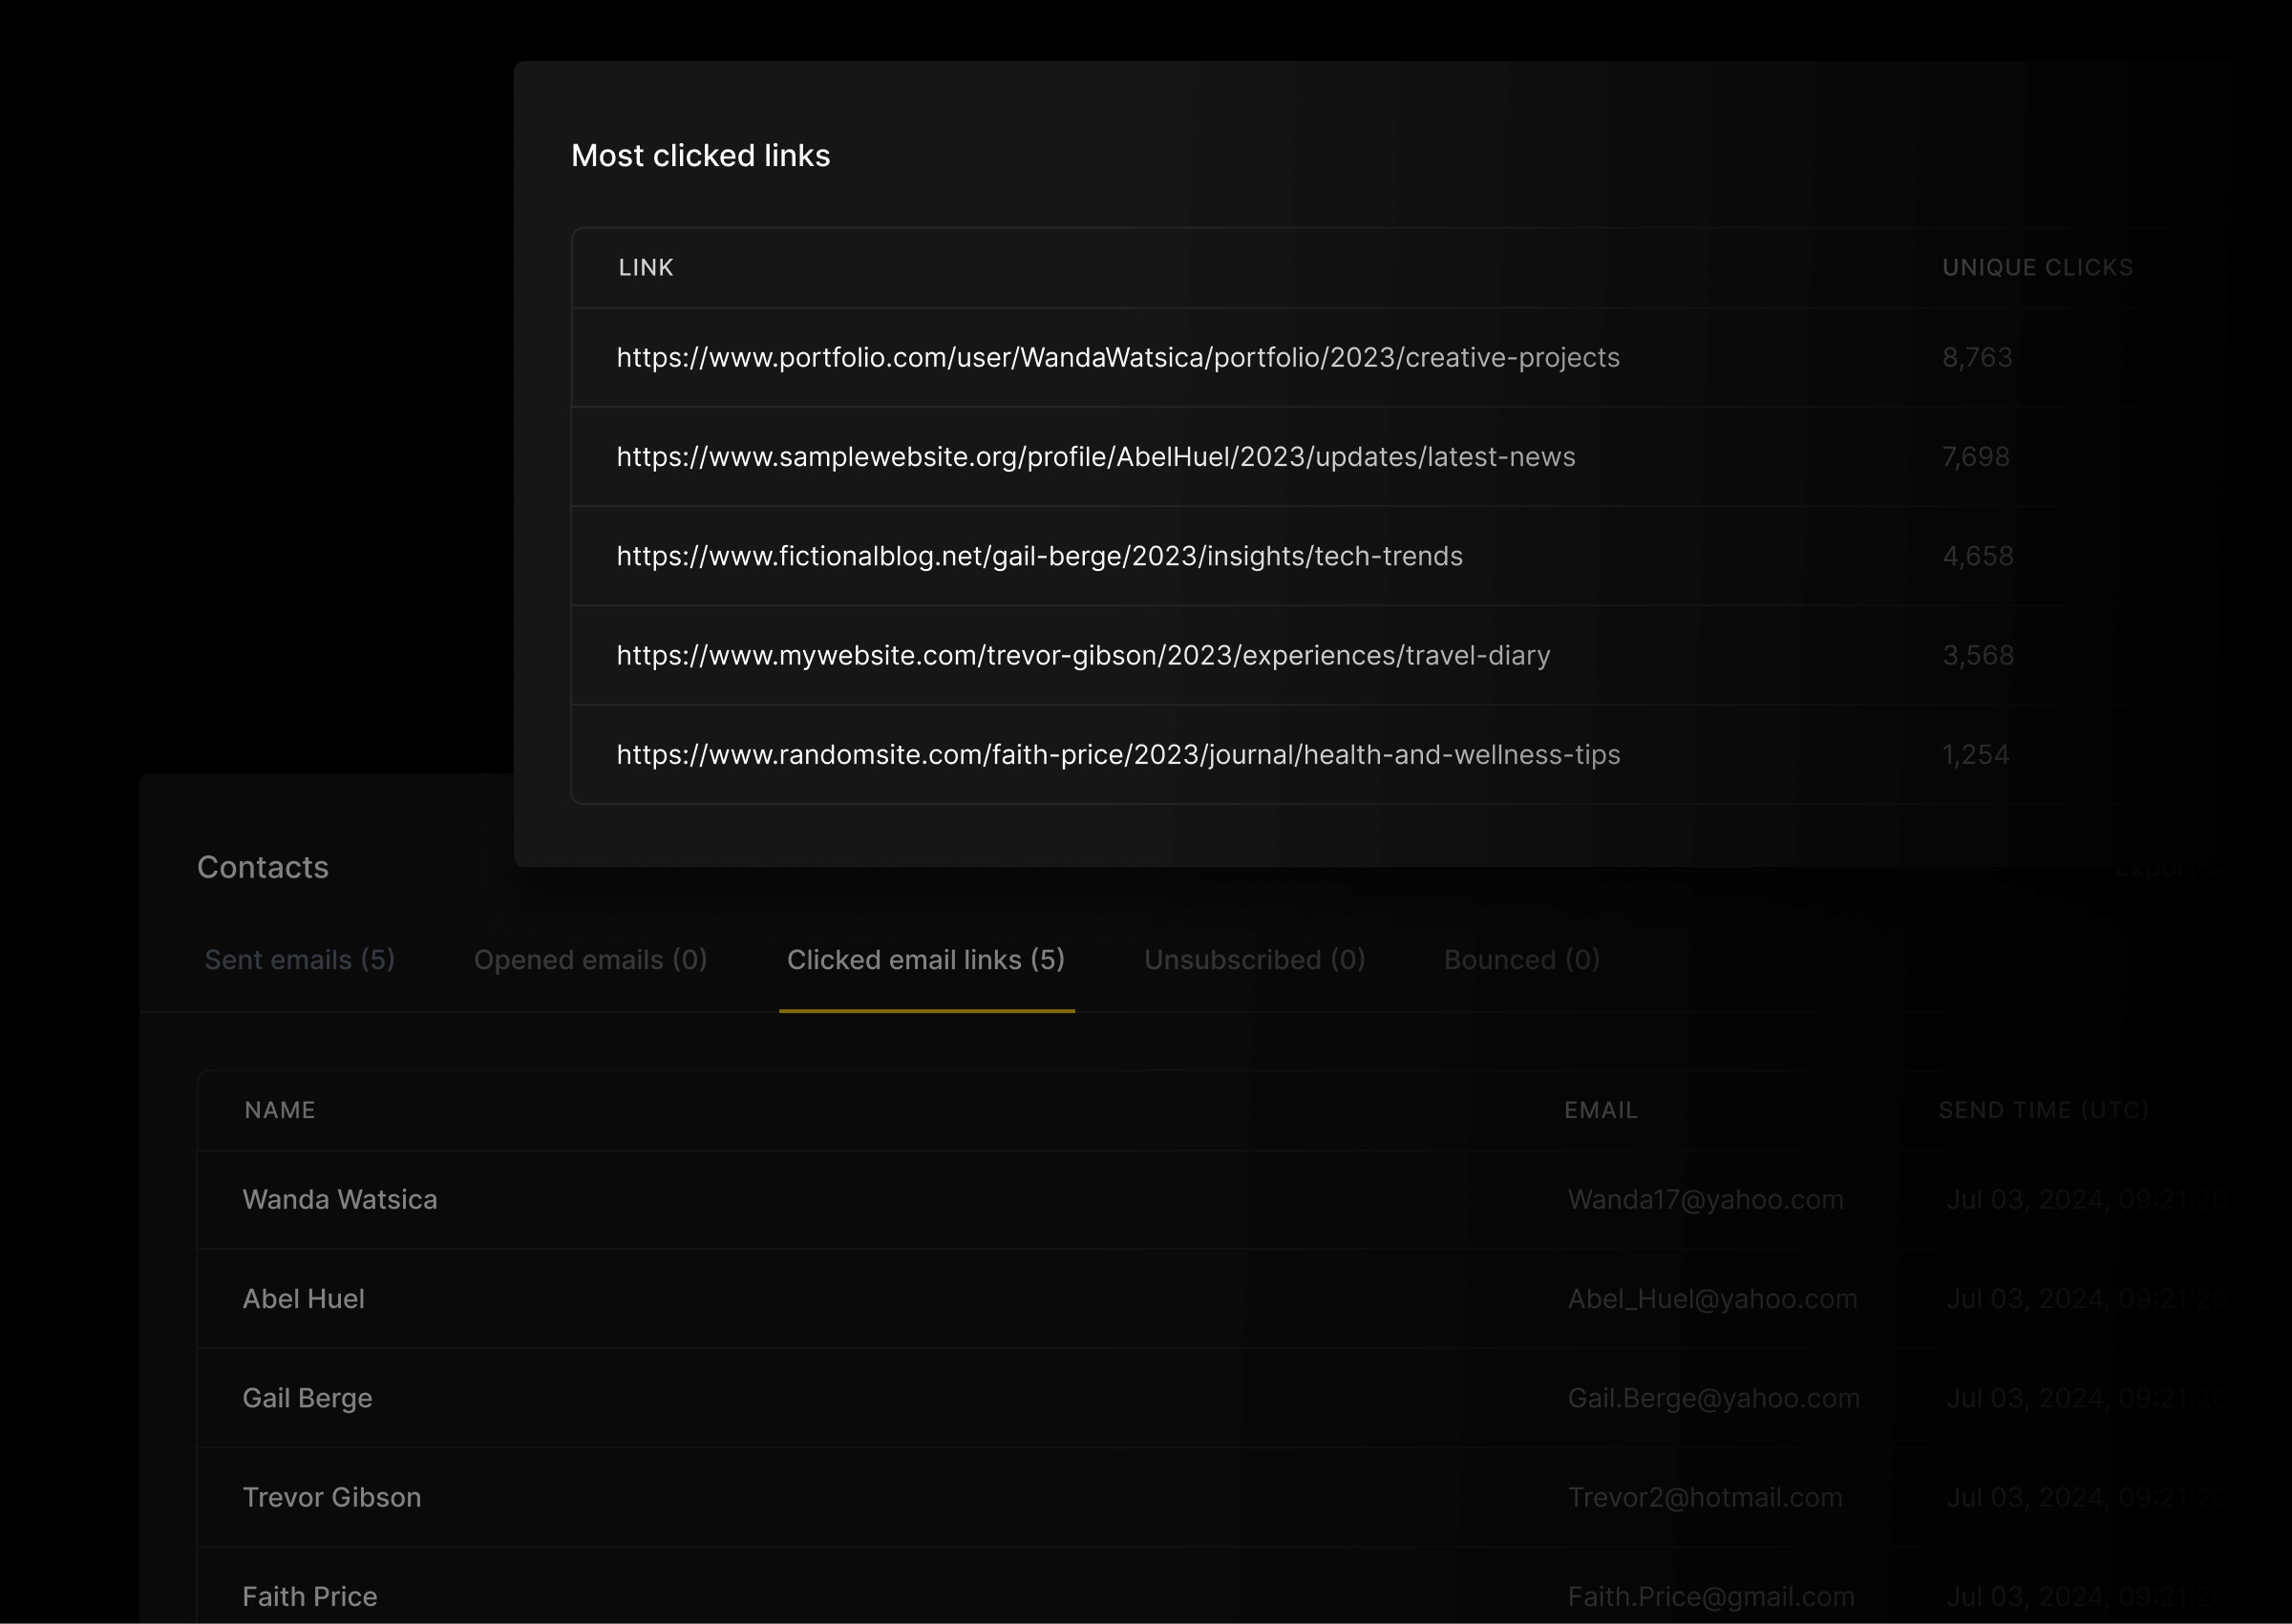The width and height of the screenshot is (2292, 1624).
Task: Click the Abel_Huel@yahoo.com email cell
Action: (1712, 1298)
